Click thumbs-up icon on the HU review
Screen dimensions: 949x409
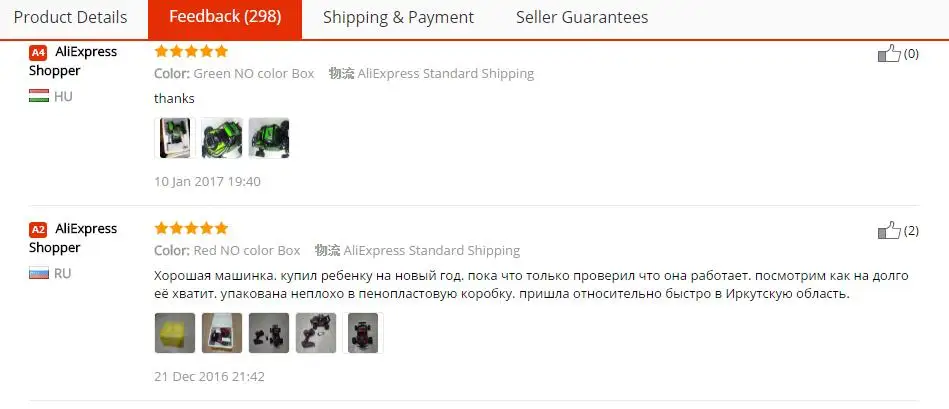click(889, 54)
